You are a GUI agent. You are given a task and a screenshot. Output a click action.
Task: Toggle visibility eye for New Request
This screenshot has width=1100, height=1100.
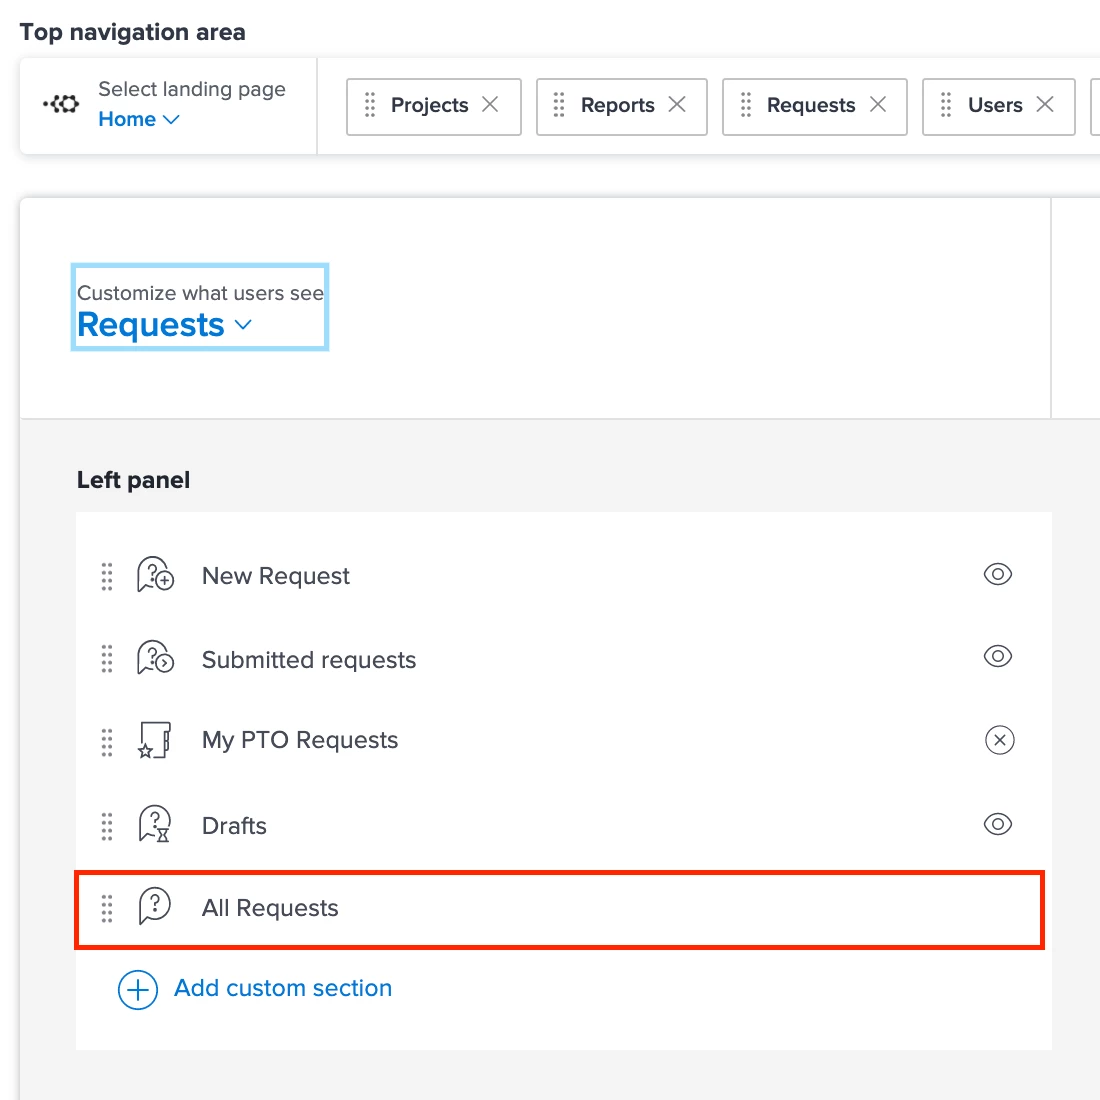tap(998, 574)
